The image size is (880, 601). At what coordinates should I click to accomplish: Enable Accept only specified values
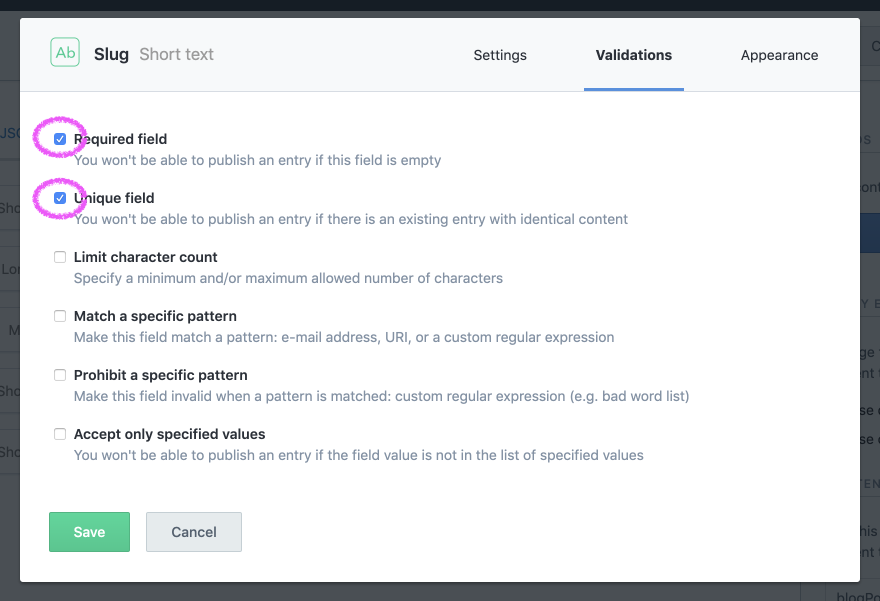tap(59, 433)
